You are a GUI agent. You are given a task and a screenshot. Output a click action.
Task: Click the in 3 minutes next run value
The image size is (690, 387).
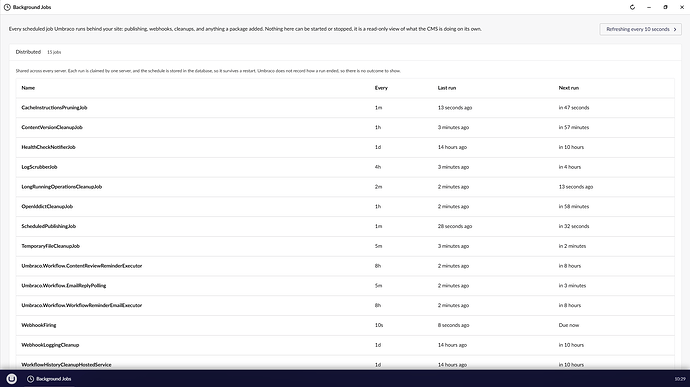[x=573, y=286]
